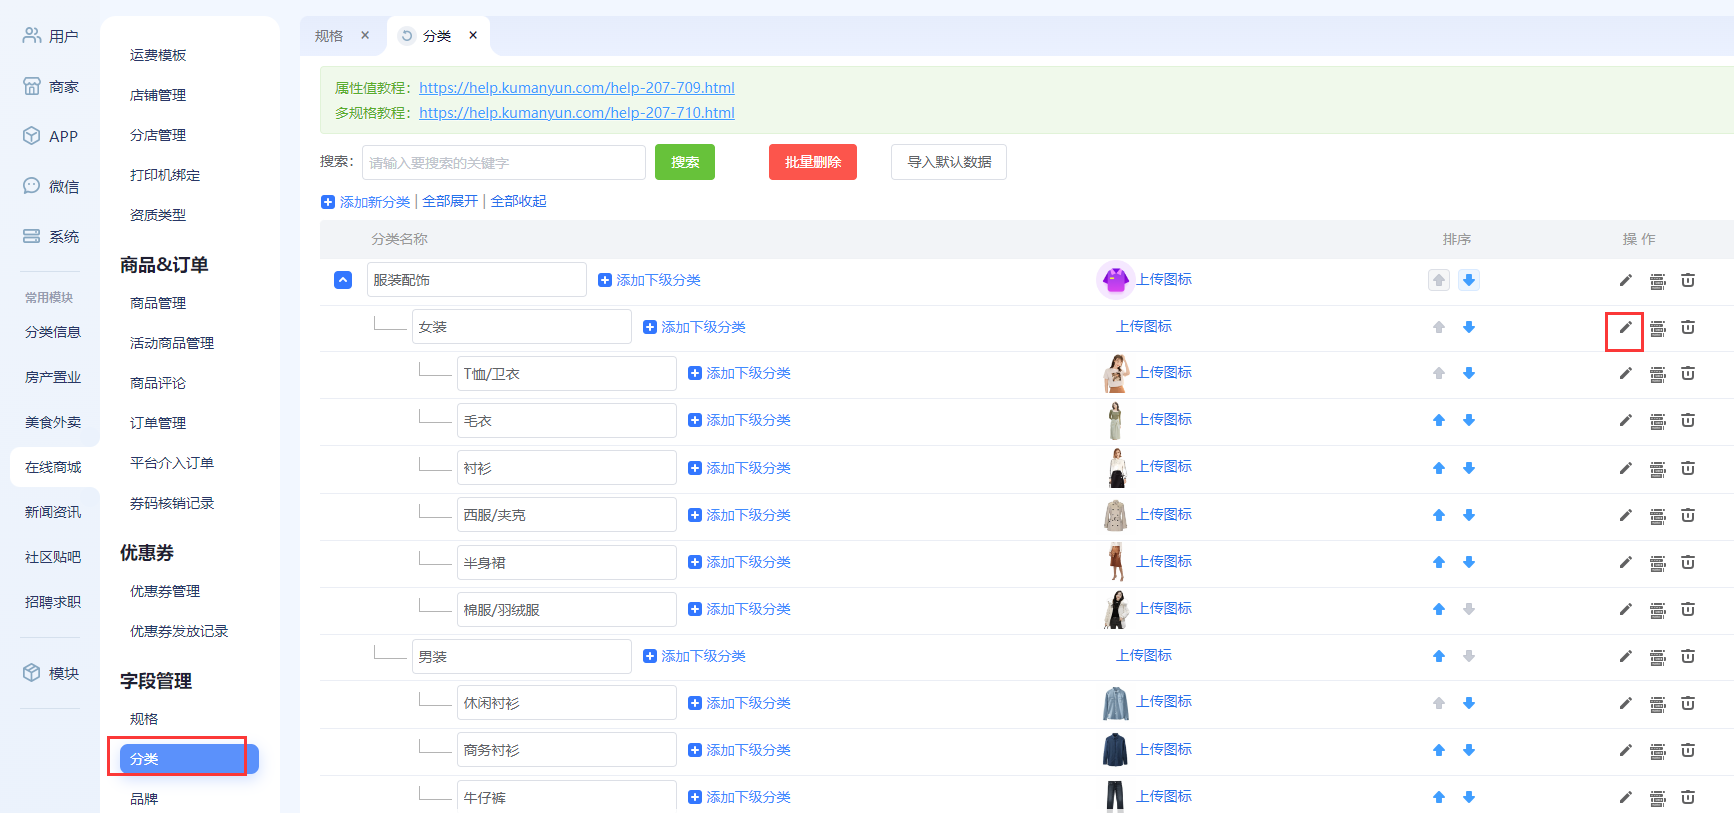The height and width of the screenshot is (813, 1734).
Task: Delete the 半身裙 category
Action: (1688, 562)
